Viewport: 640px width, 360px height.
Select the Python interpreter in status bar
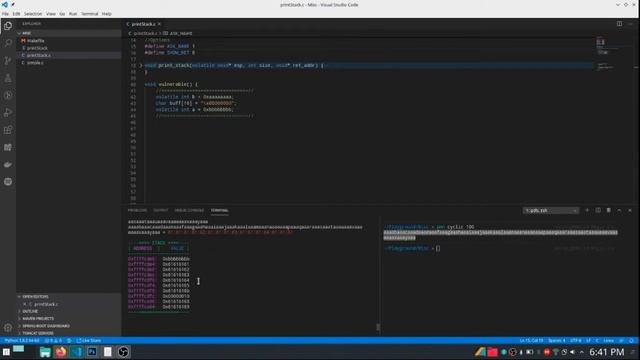coord(22,340)
